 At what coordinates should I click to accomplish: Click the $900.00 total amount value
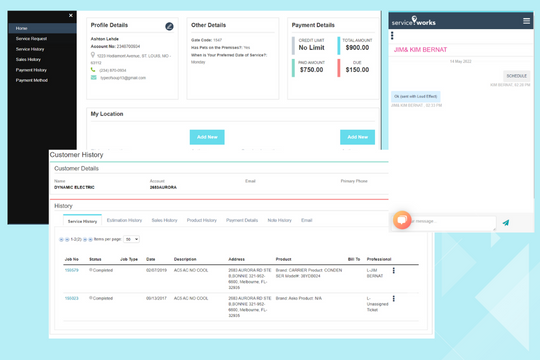[x=357, y=48]
